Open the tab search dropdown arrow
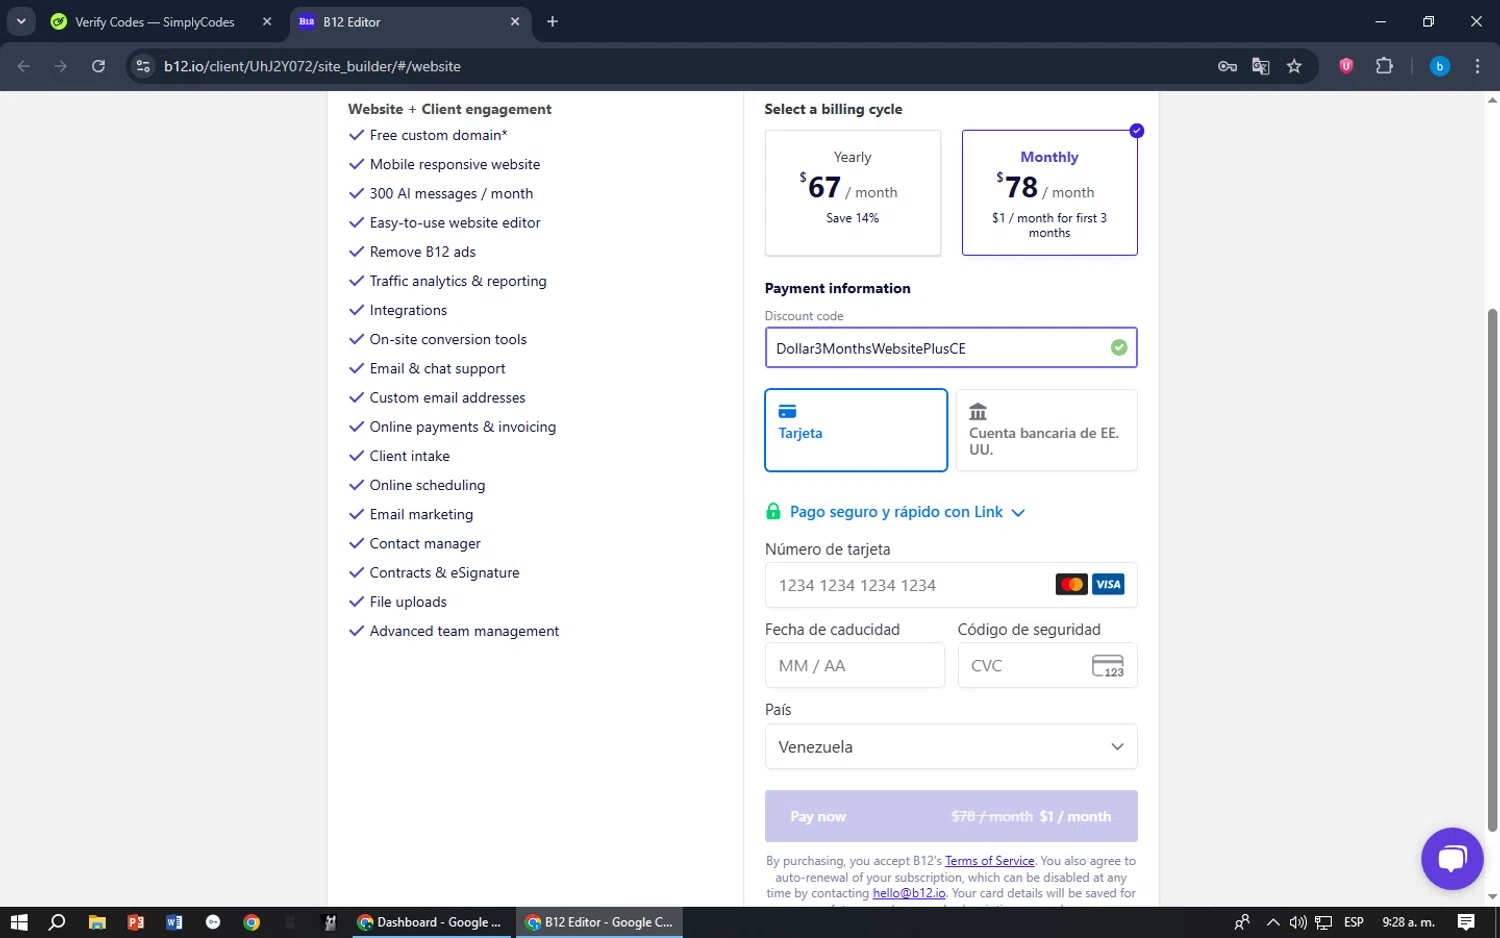The image size is (1500, 938). [20, 21]
